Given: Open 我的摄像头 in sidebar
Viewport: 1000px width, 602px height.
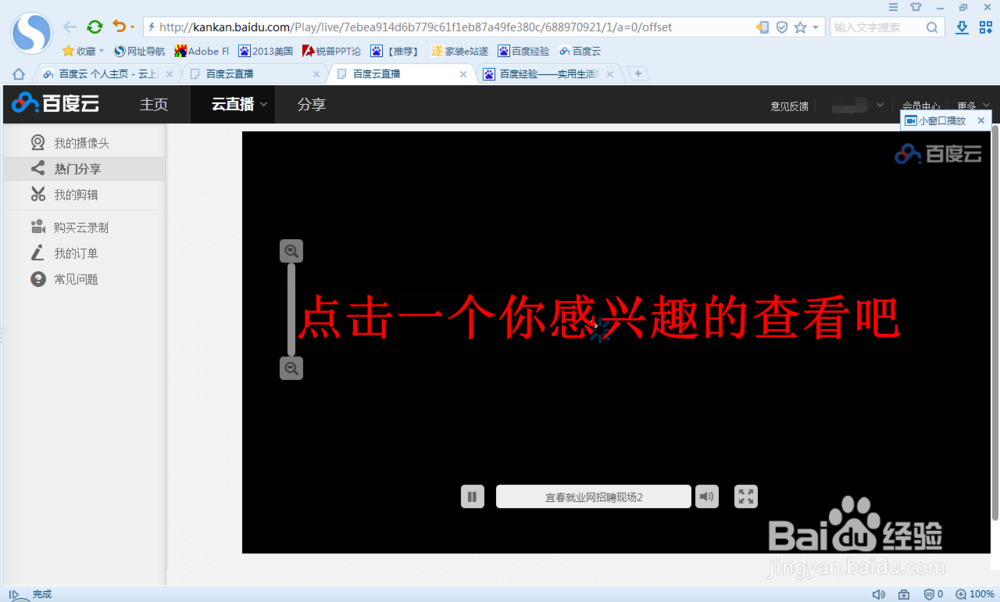Looking at the screenshot, I should [84, 143].
